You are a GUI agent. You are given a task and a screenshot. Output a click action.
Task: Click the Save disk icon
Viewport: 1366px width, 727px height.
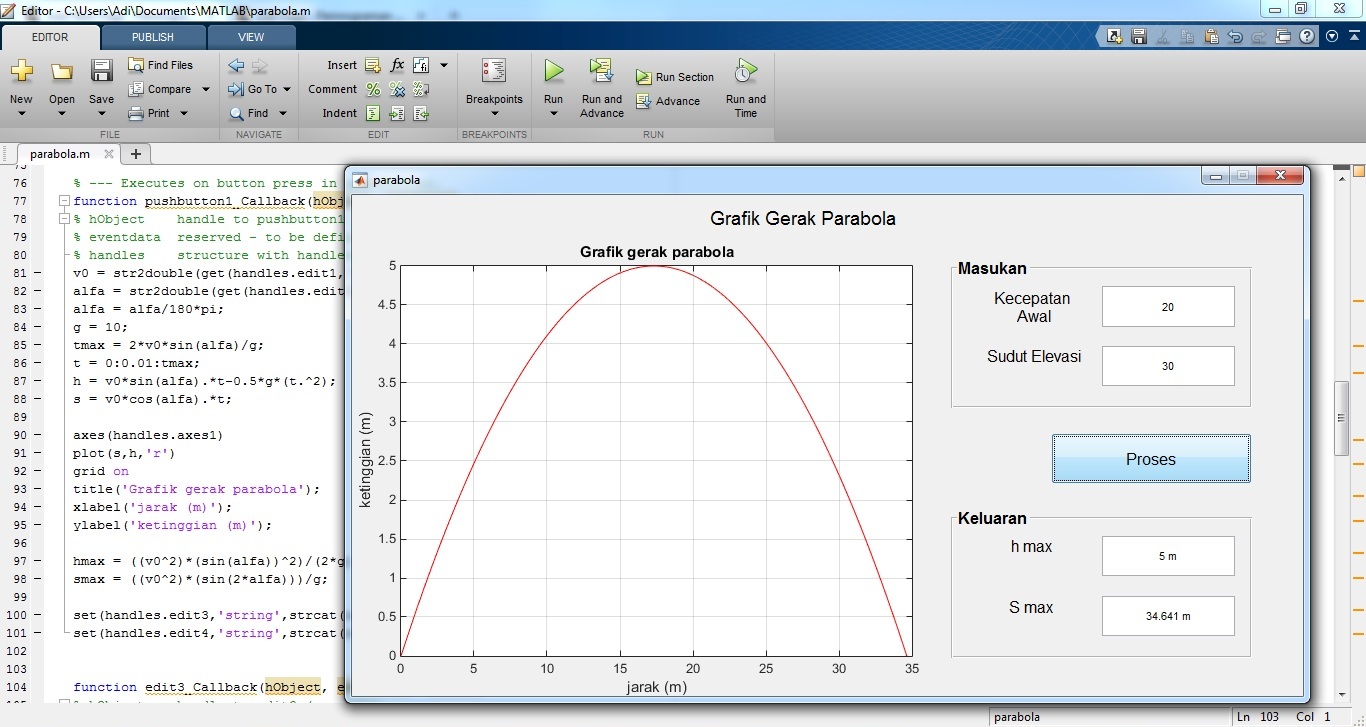point(101,71)
